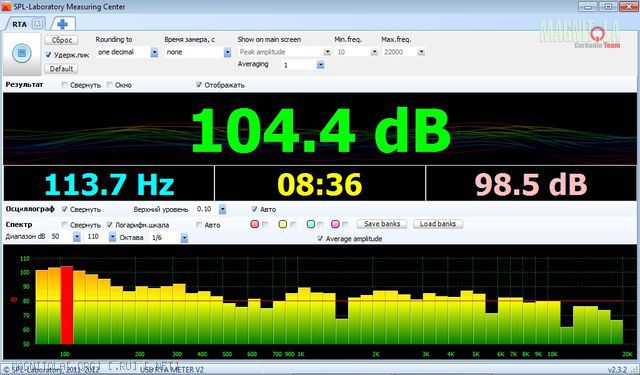Open Show on main screen dropdown
The image size is (640, 375).
coord(327,52)
